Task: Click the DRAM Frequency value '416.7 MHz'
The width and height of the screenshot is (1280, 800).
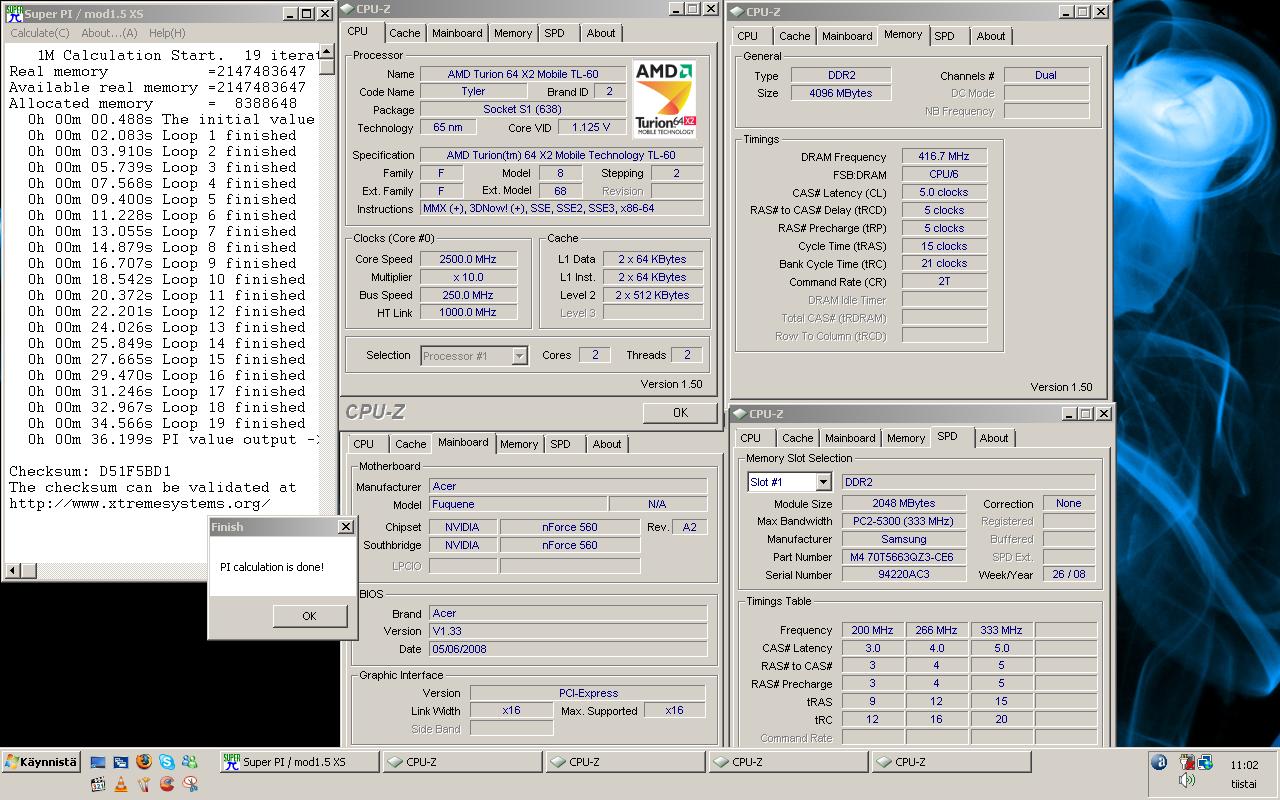Action: coord(943,157)
